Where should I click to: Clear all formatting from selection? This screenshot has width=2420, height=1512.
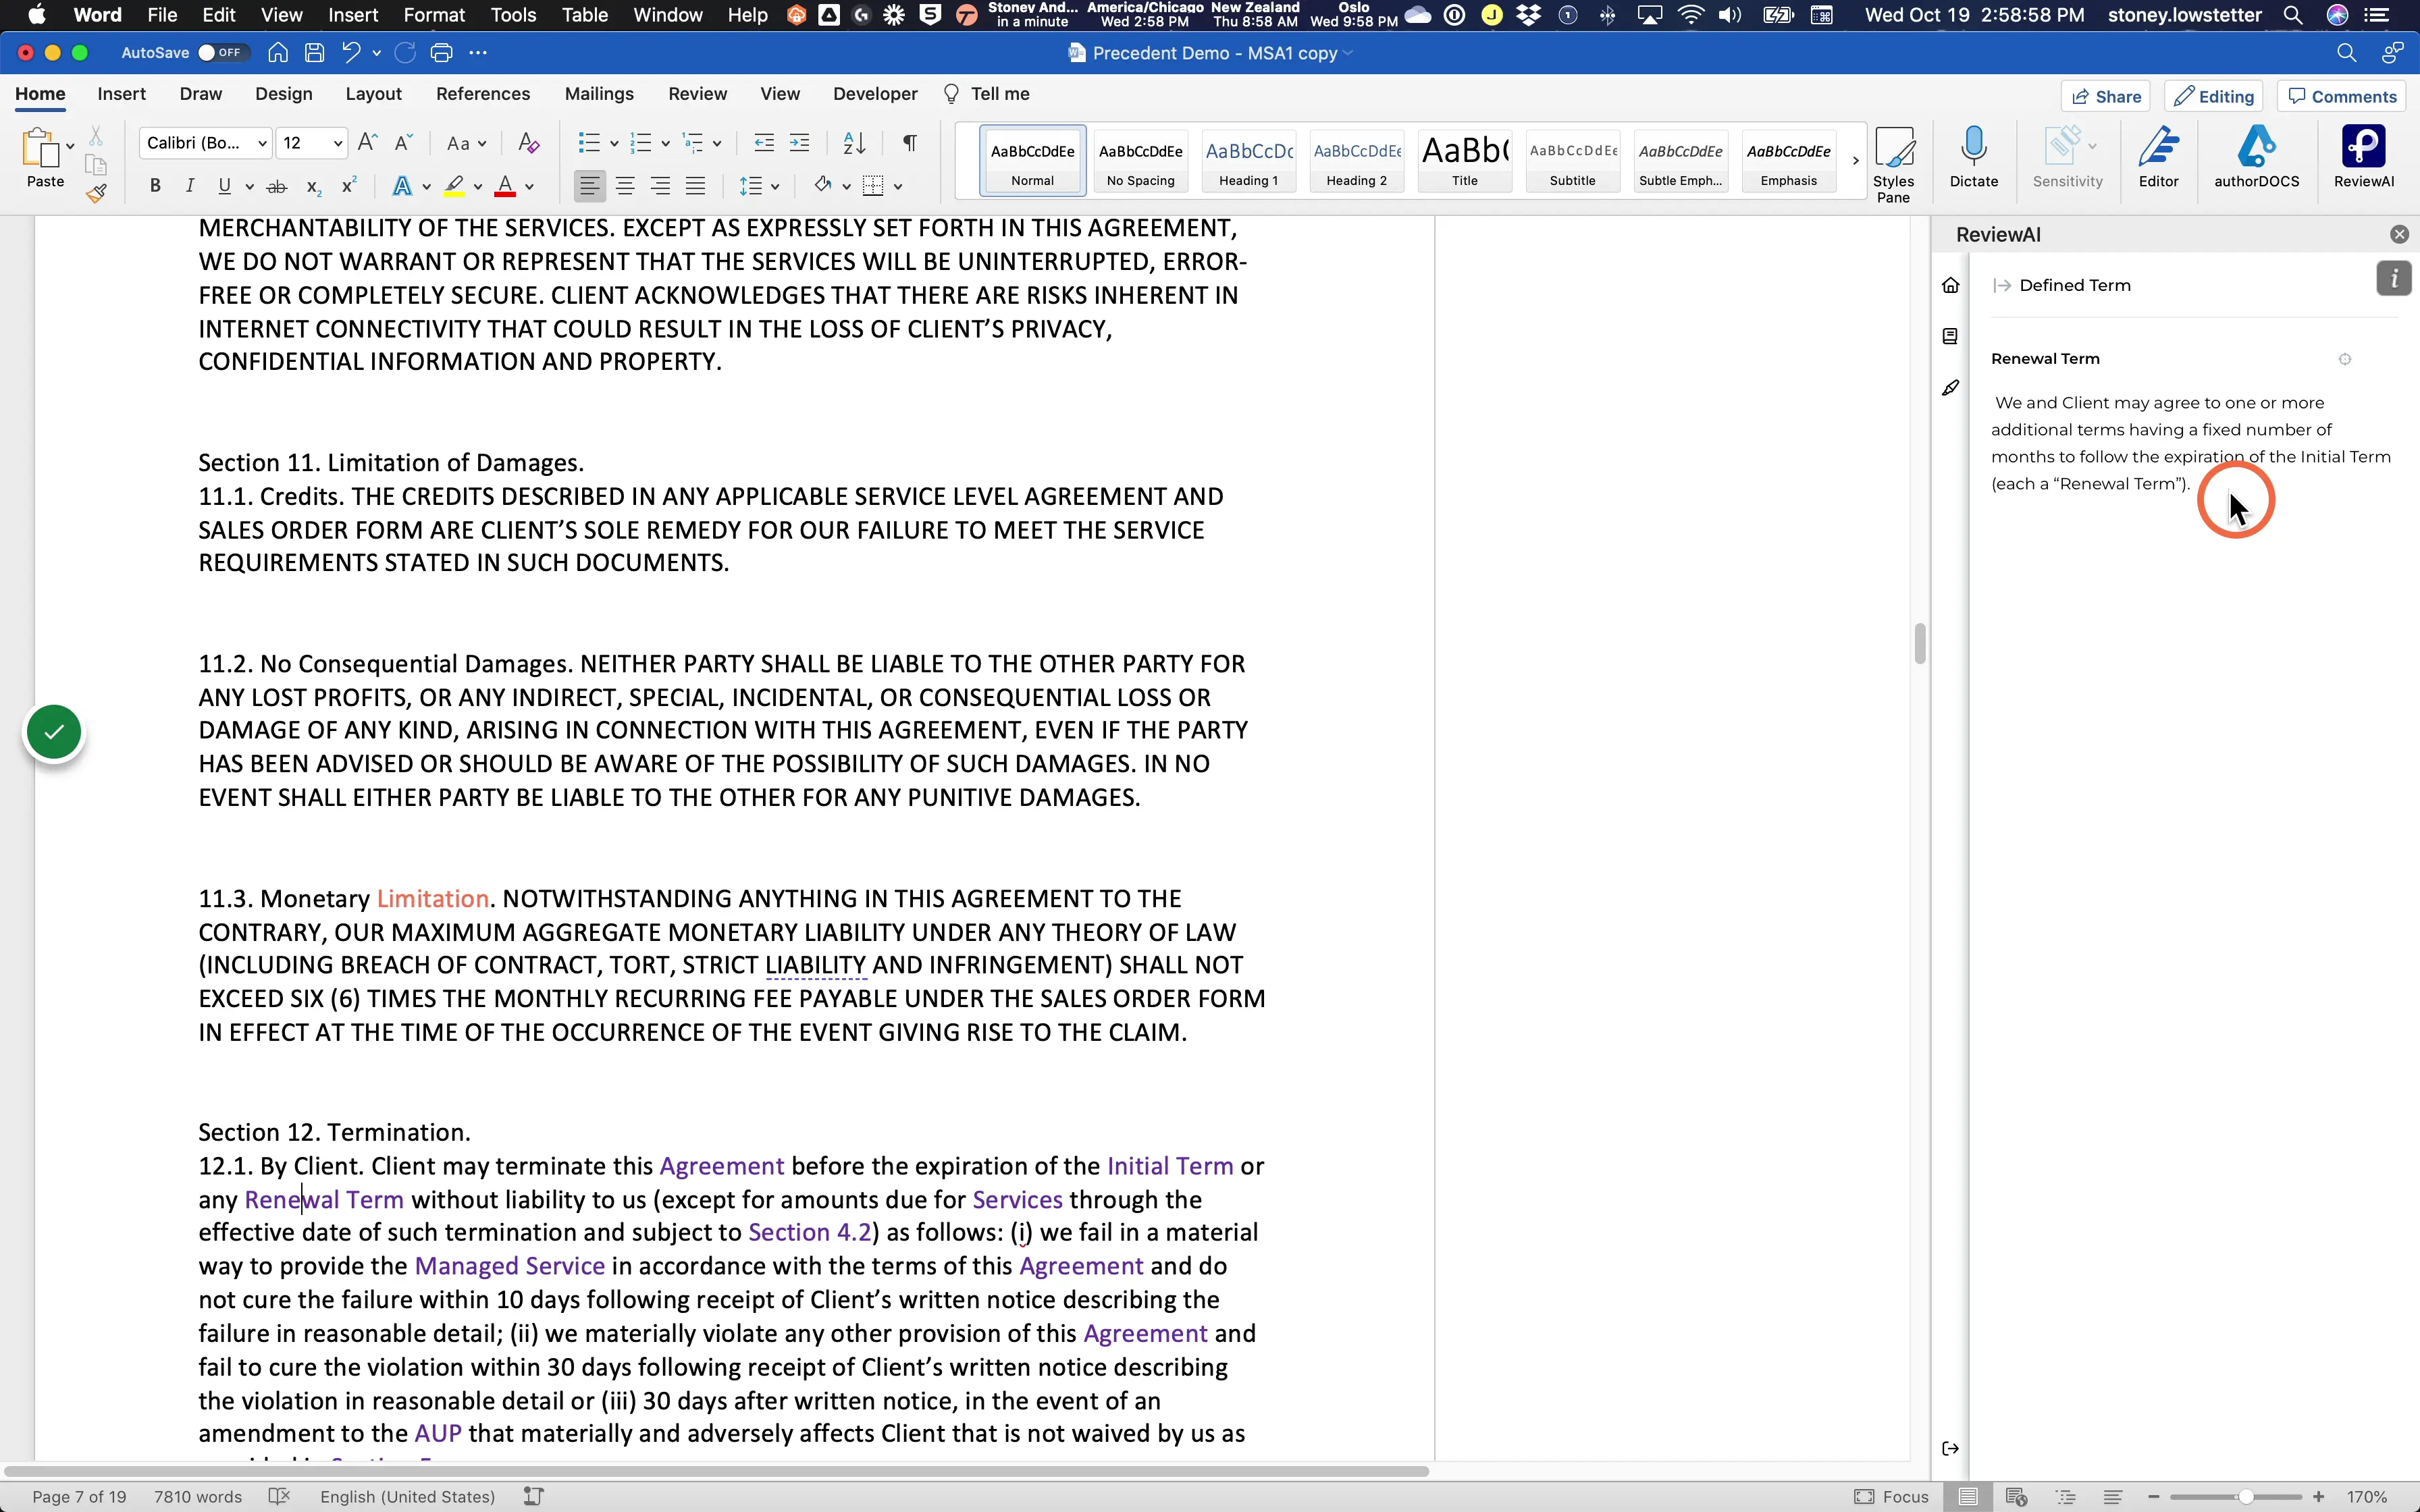(x=529, y=143)
